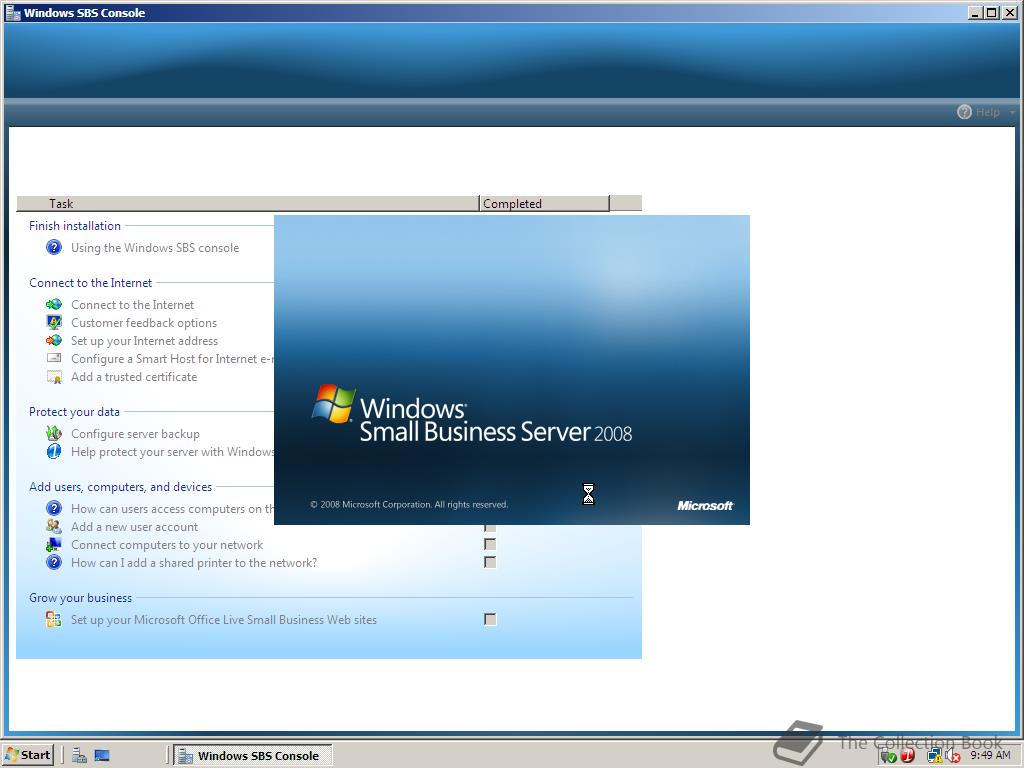The width and height of the screenshot is (1024, 768).
Task: Click the certificate icon for Add a trusted certificate
Action: (x=54, y=377)
